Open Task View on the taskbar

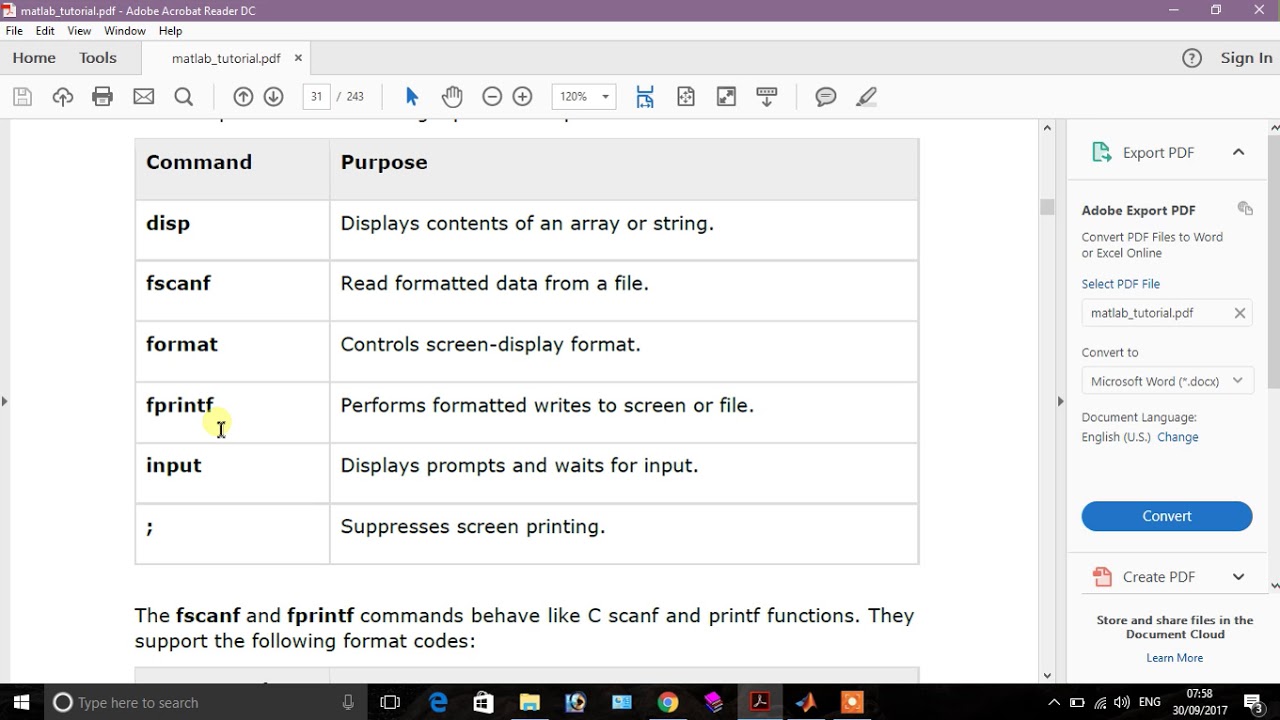click(x=390, y=702)
